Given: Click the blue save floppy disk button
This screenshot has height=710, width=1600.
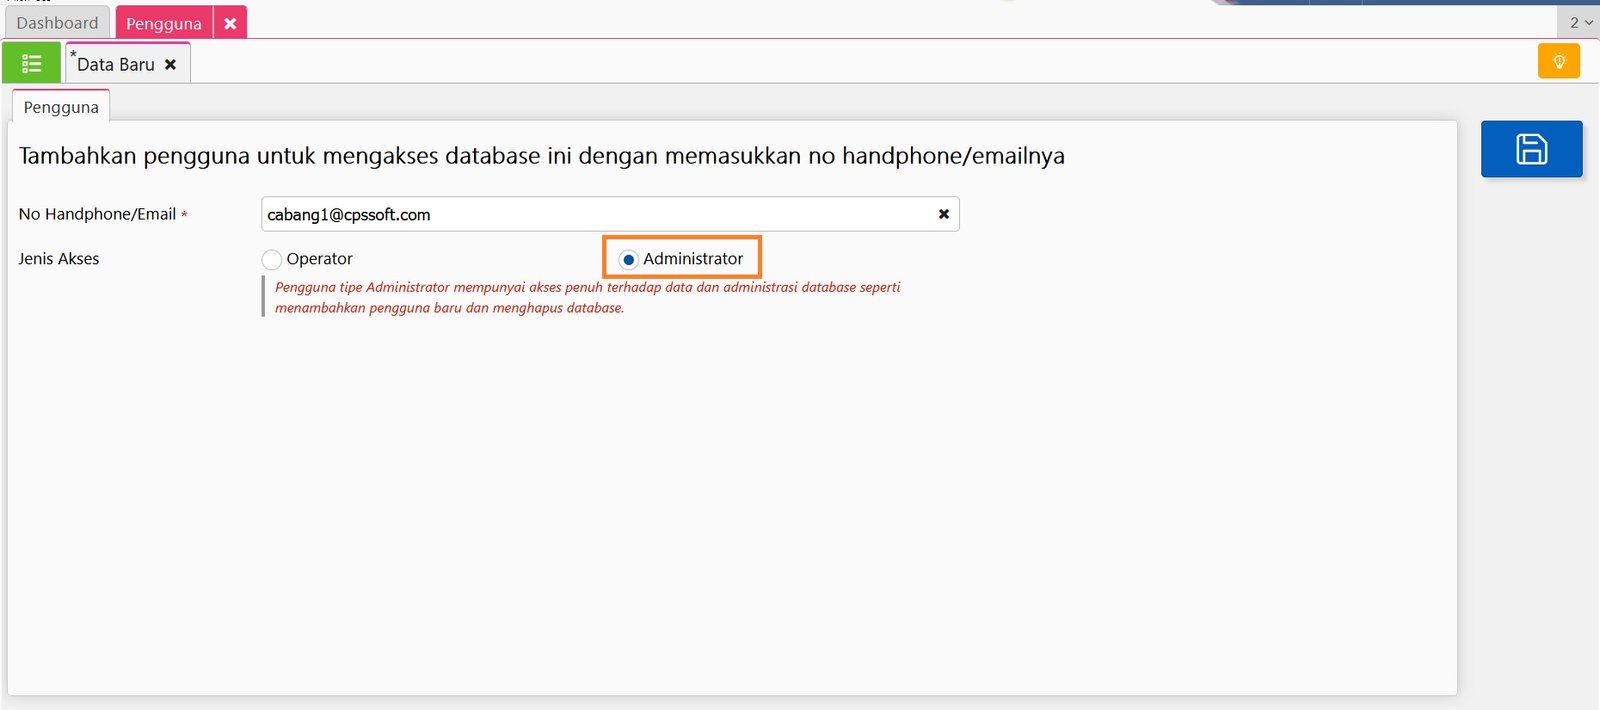Looking at the screenshot, I should [1531, 149].
